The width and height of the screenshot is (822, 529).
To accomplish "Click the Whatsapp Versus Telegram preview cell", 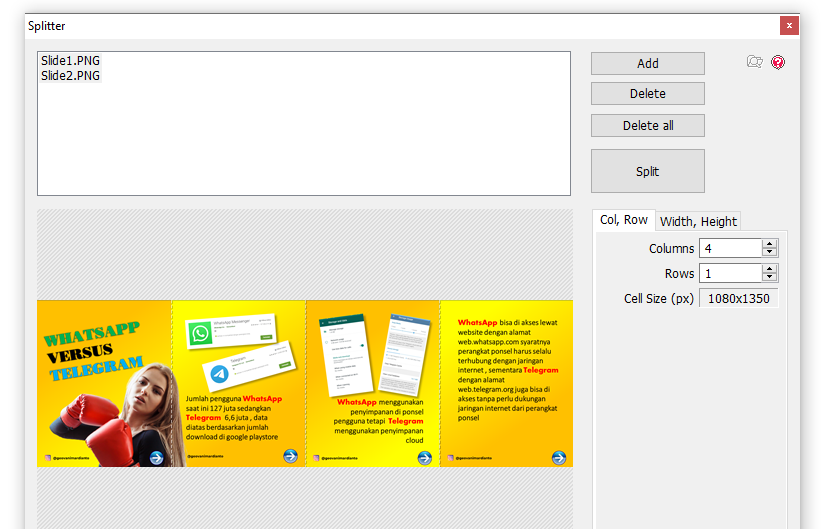I will (104, 383).
